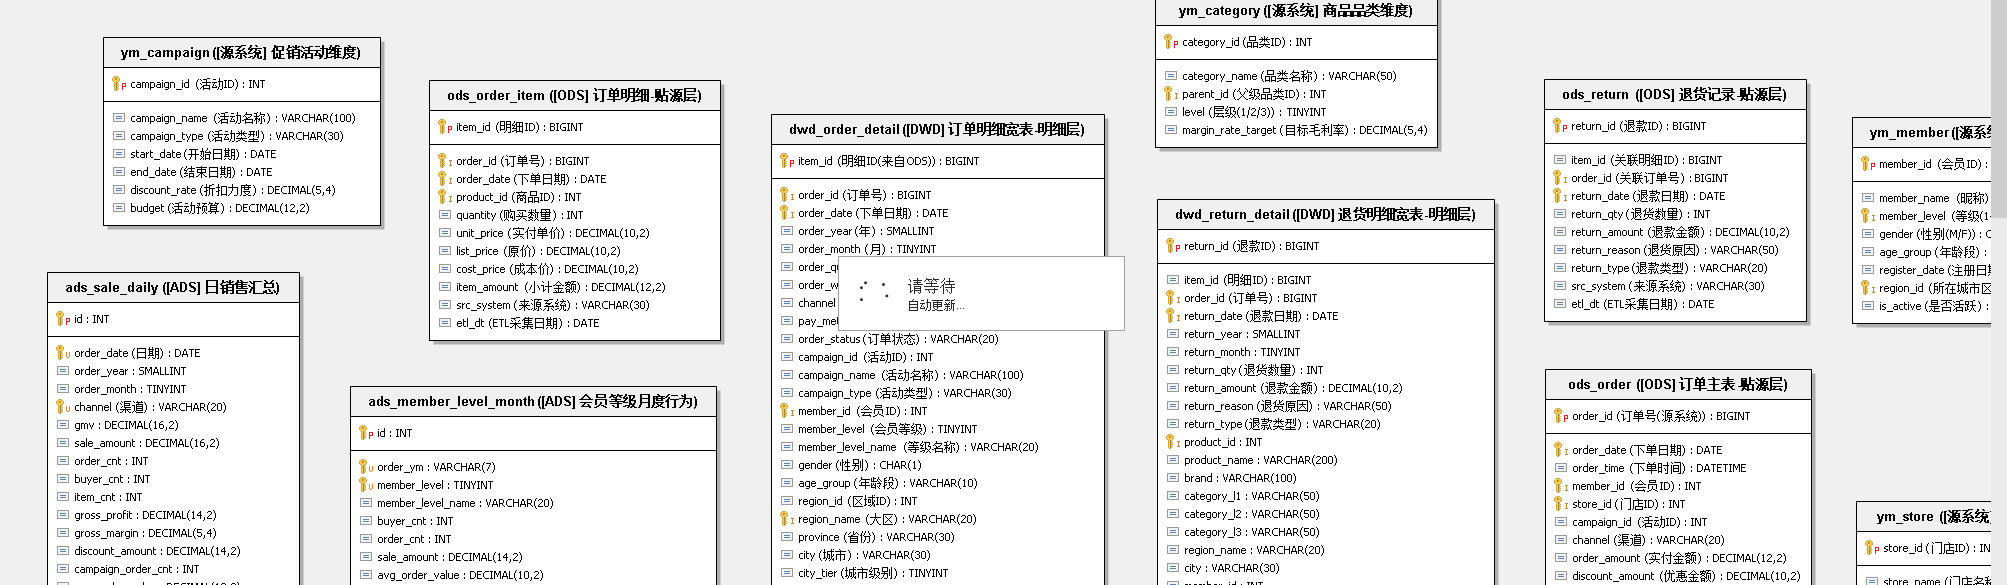Image resolution: width=2007 pixels, height=585 pixels.
Task: Click the column icon beside campaign_name (活动名称)
Action: (118, 118)
